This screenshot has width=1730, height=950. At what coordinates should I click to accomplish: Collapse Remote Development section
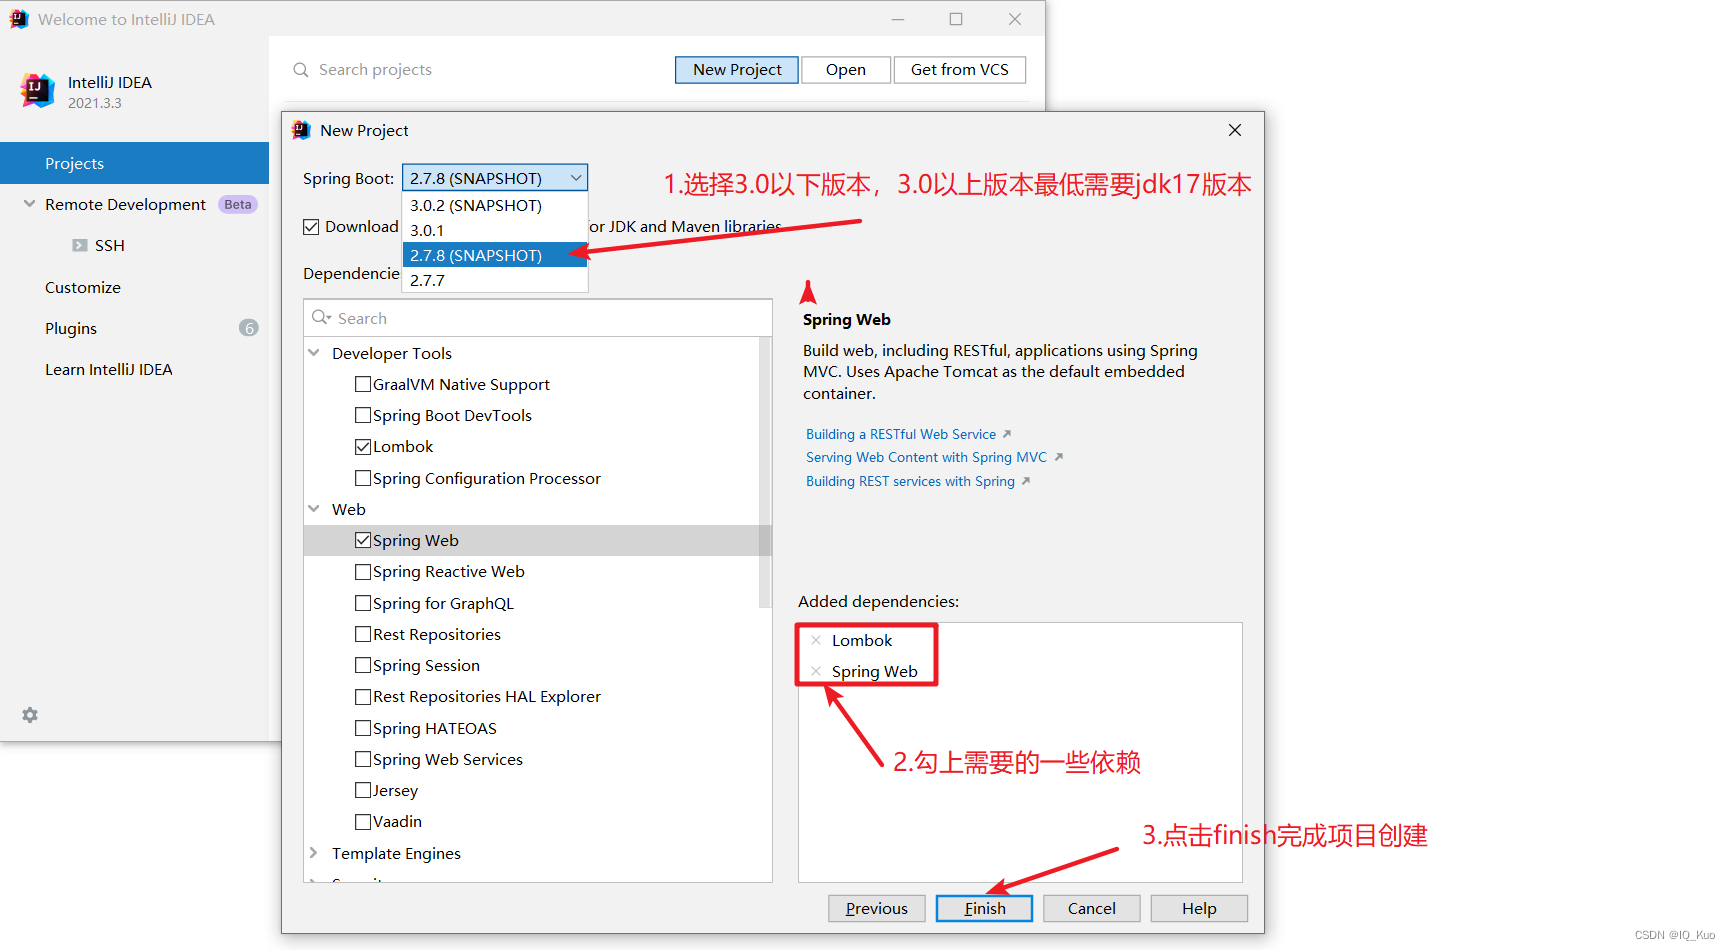click(30, 204)
